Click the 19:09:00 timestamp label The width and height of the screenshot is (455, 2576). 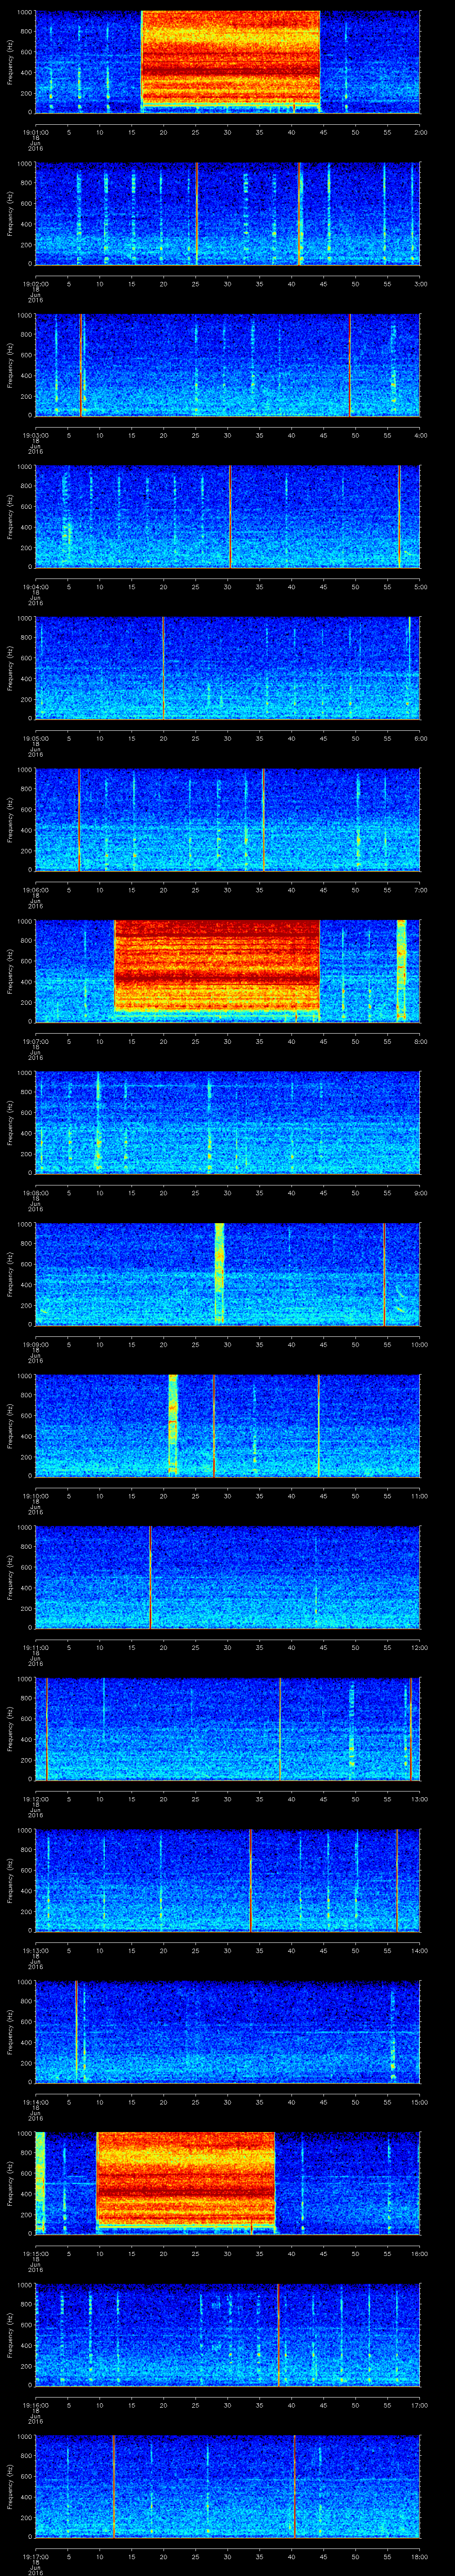[x=36, y=1345]
